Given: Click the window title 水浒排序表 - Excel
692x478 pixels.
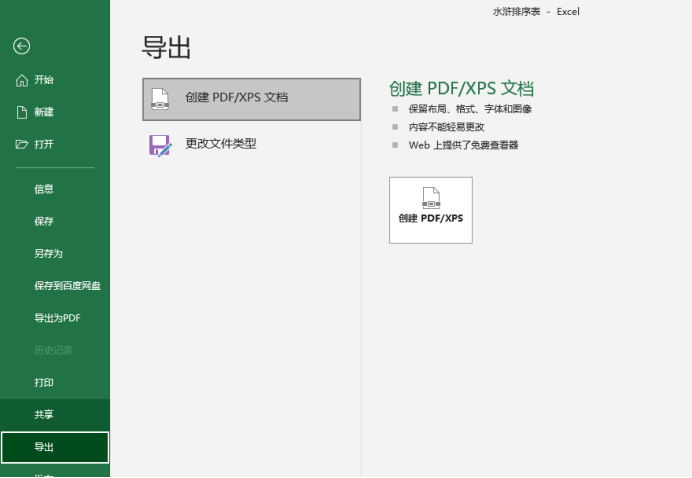Looking at the screenshot, I should 536,12.
